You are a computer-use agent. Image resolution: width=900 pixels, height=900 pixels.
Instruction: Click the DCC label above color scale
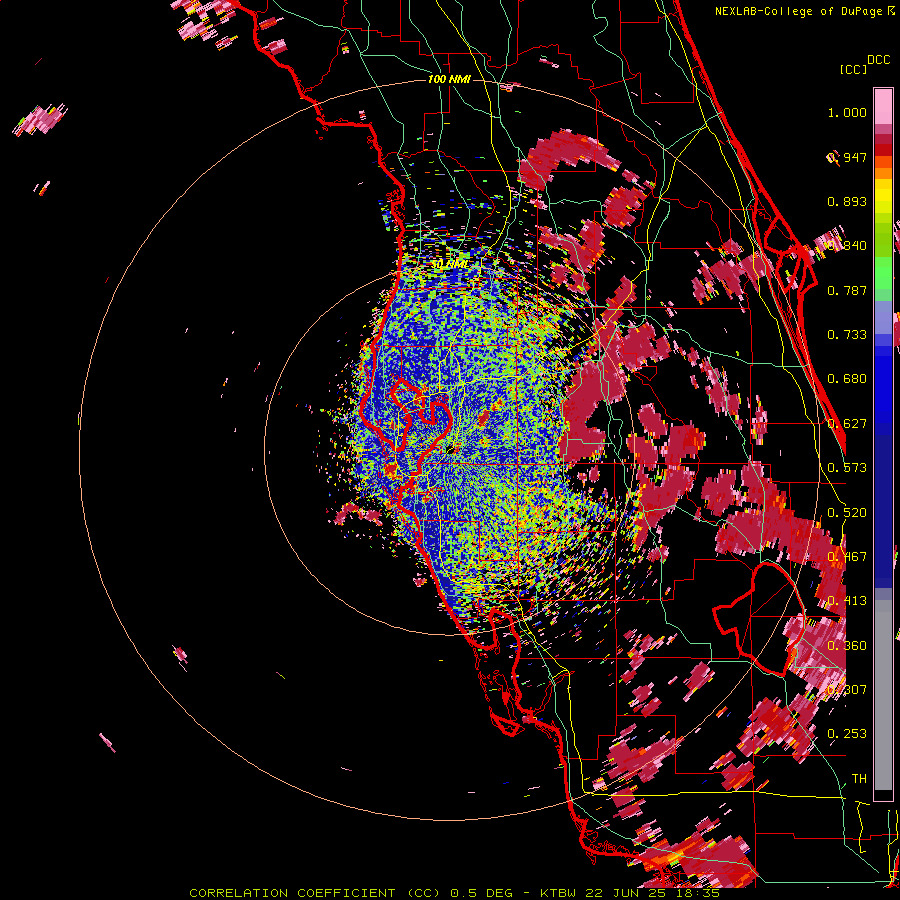[x=878, y=60]
